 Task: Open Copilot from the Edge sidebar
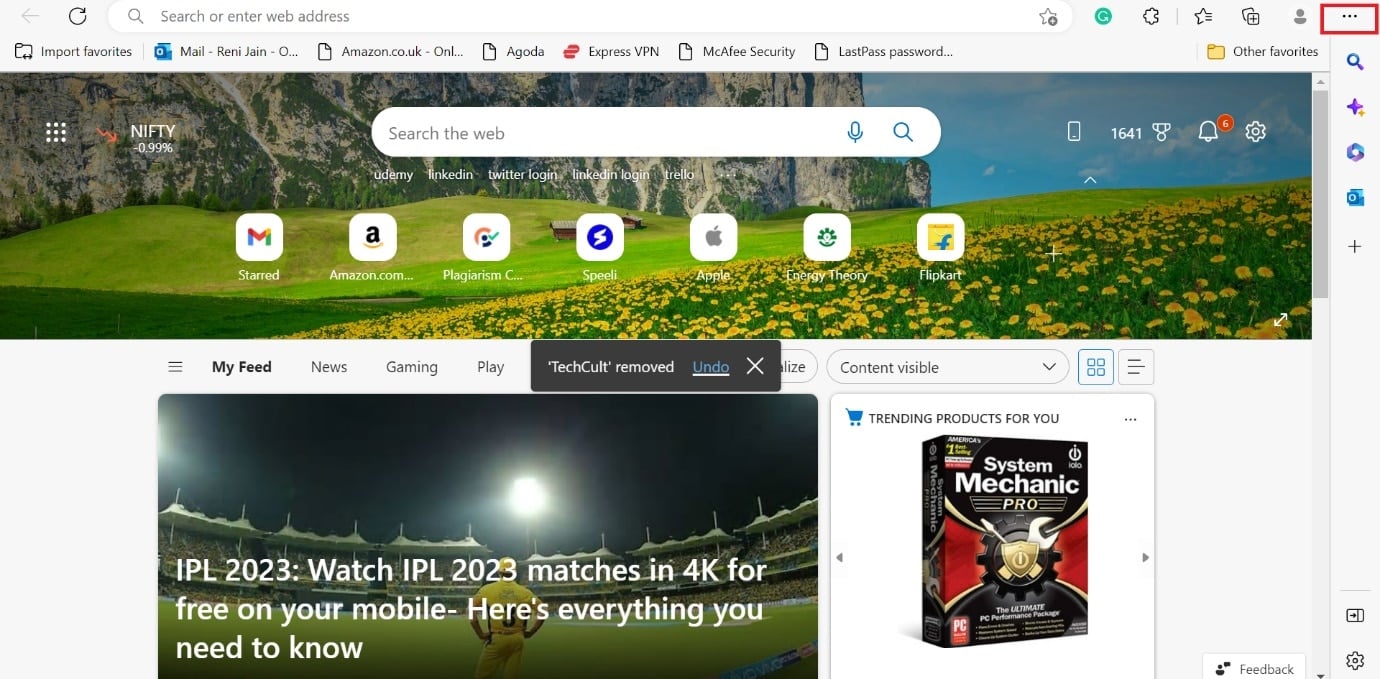pyautogui.click(x=1355, y=107)
